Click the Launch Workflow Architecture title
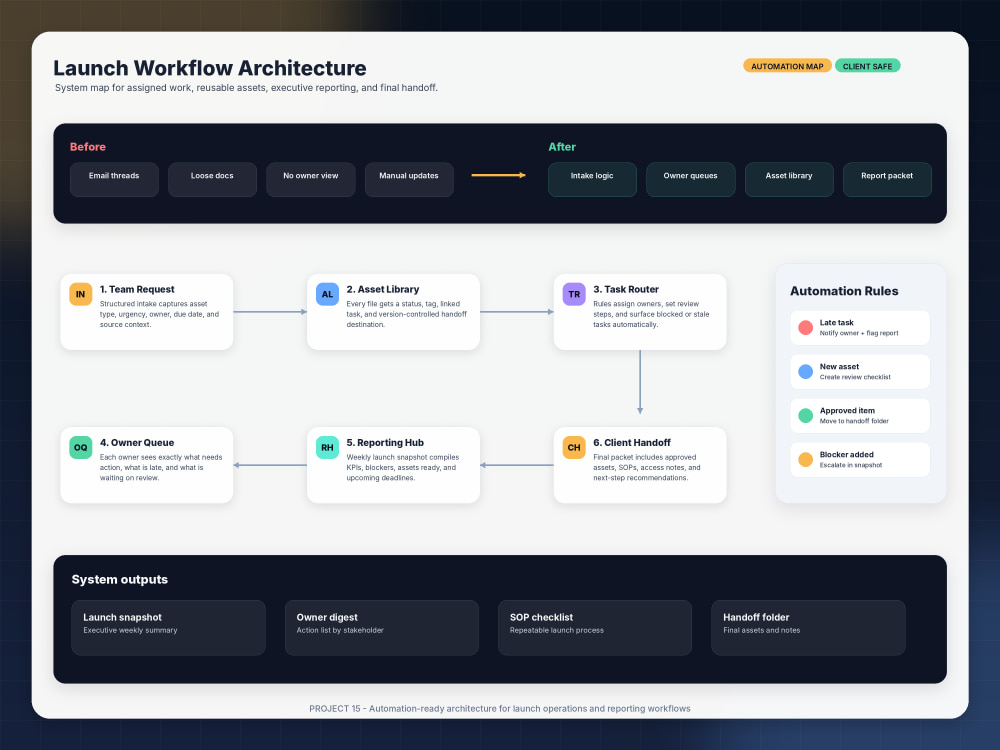This screenshot has height=750, width=1000. (210, 68)
